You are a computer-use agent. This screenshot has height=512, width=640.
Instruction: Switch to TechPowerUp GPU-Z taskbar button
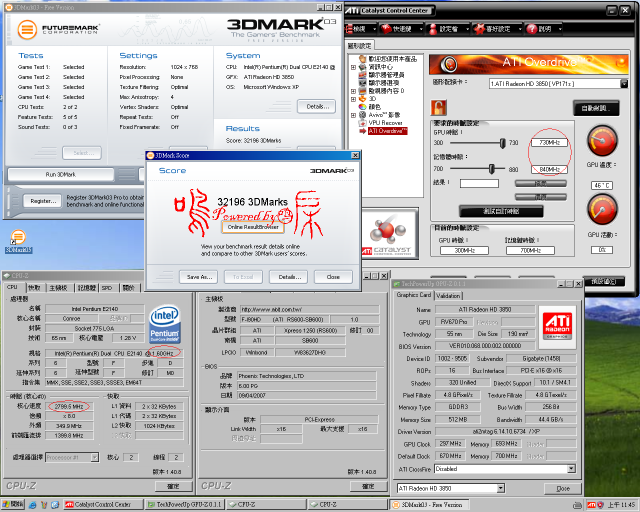[x=185, y=505]
